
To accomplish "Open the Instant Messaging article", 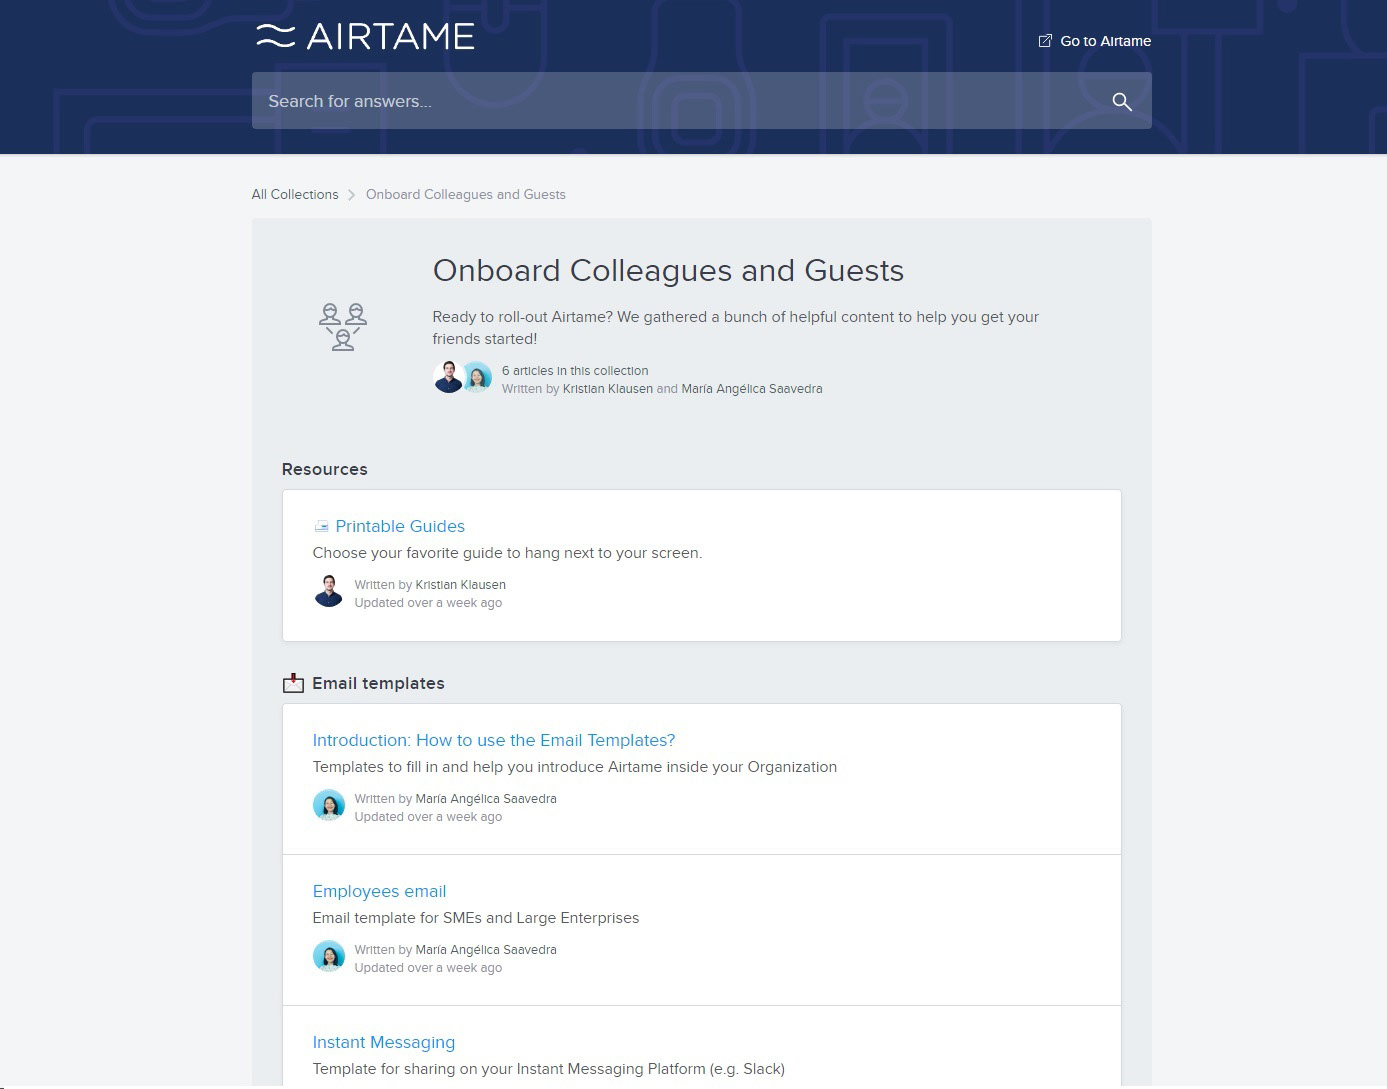I will click(x=384, y=1042).
